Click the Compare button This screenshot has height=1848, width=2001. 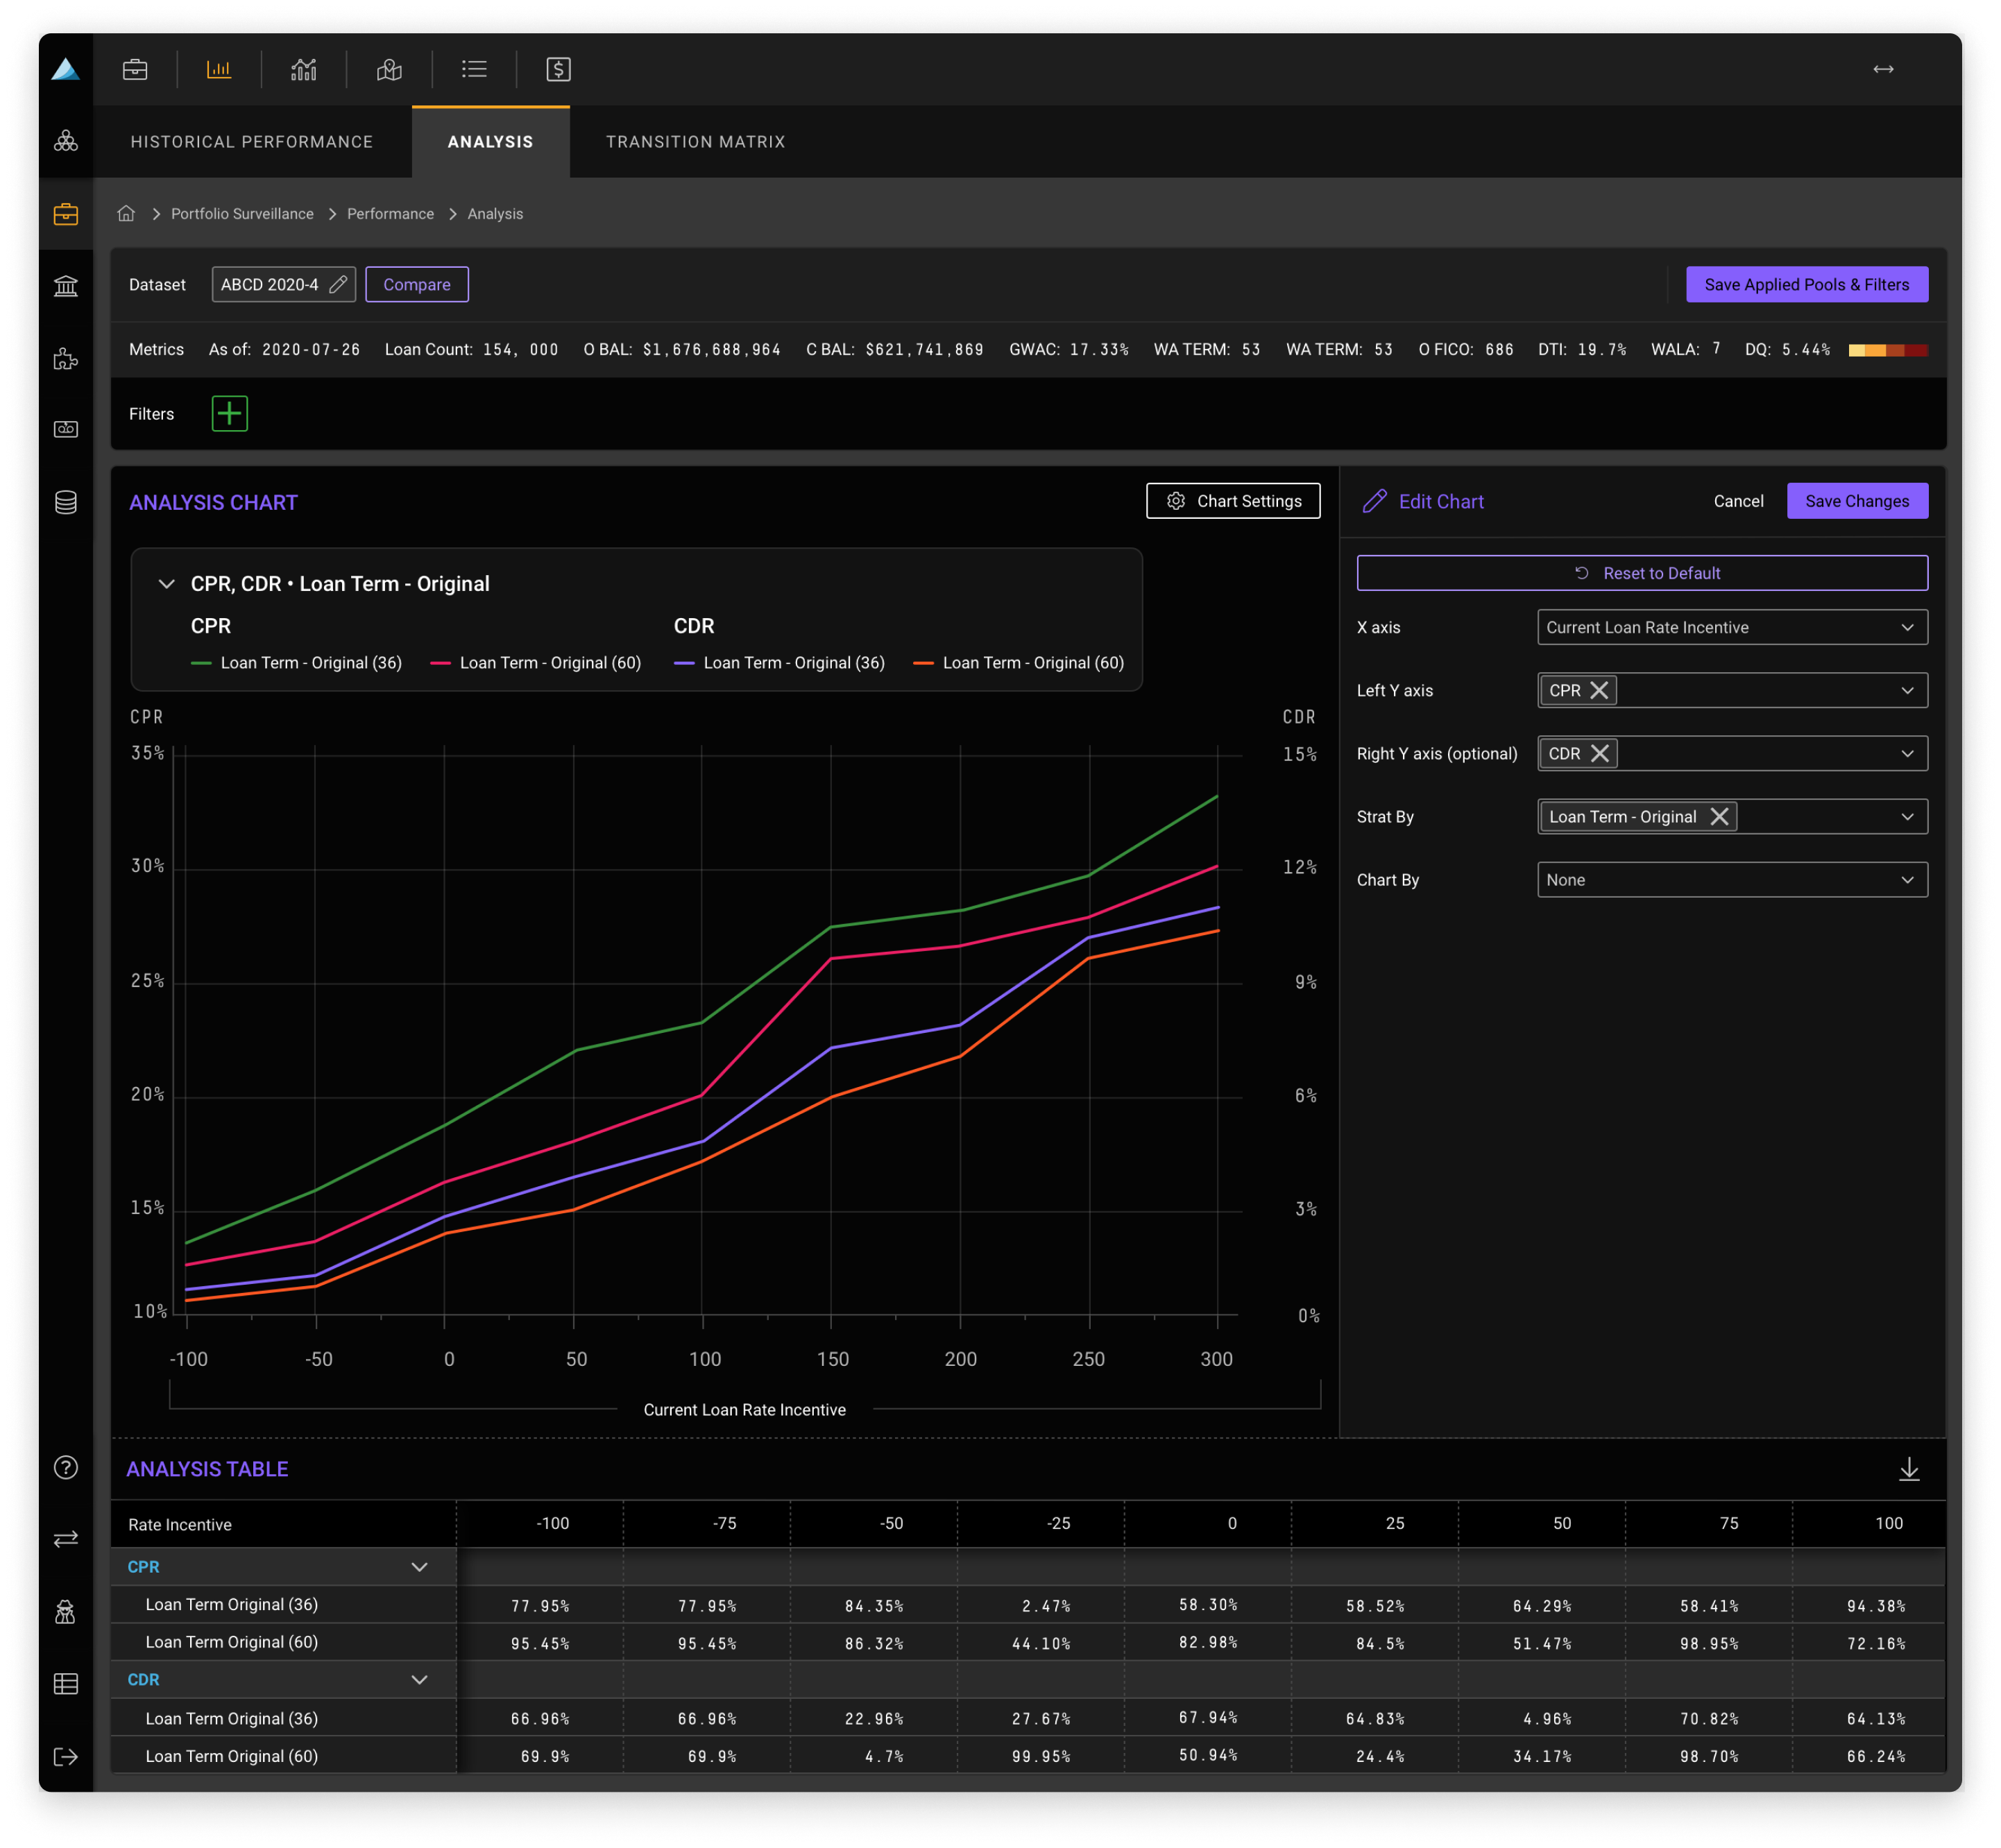pos(417,284)
